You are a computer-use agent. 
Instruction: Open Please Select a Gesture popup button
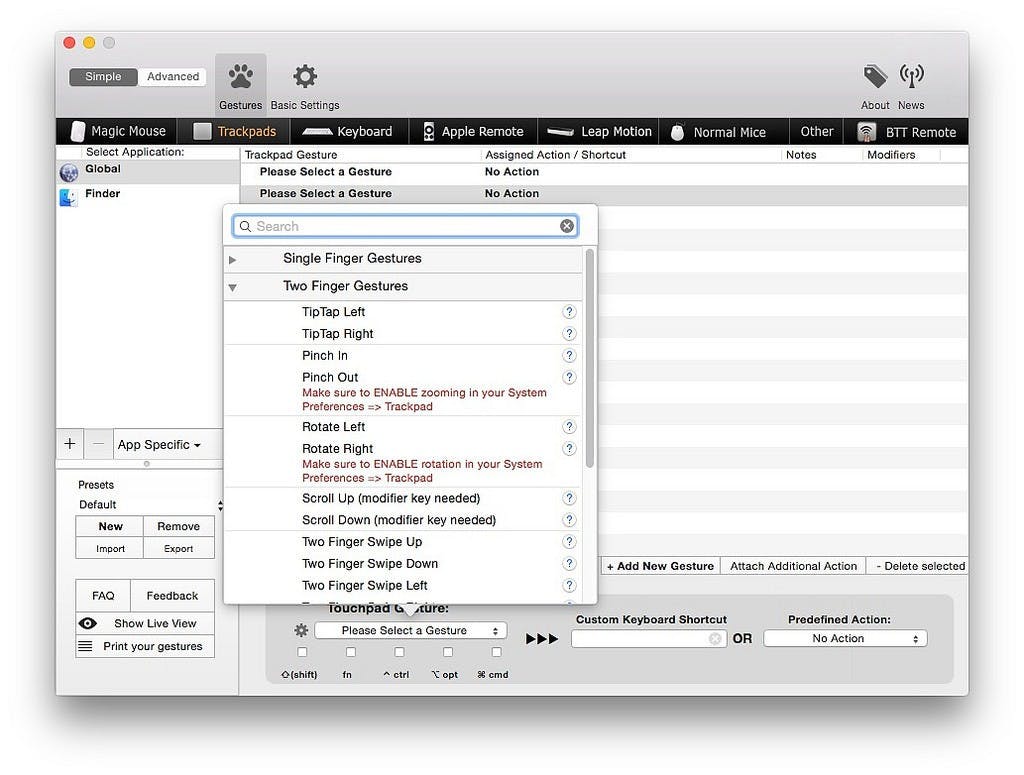coord(410,631)
